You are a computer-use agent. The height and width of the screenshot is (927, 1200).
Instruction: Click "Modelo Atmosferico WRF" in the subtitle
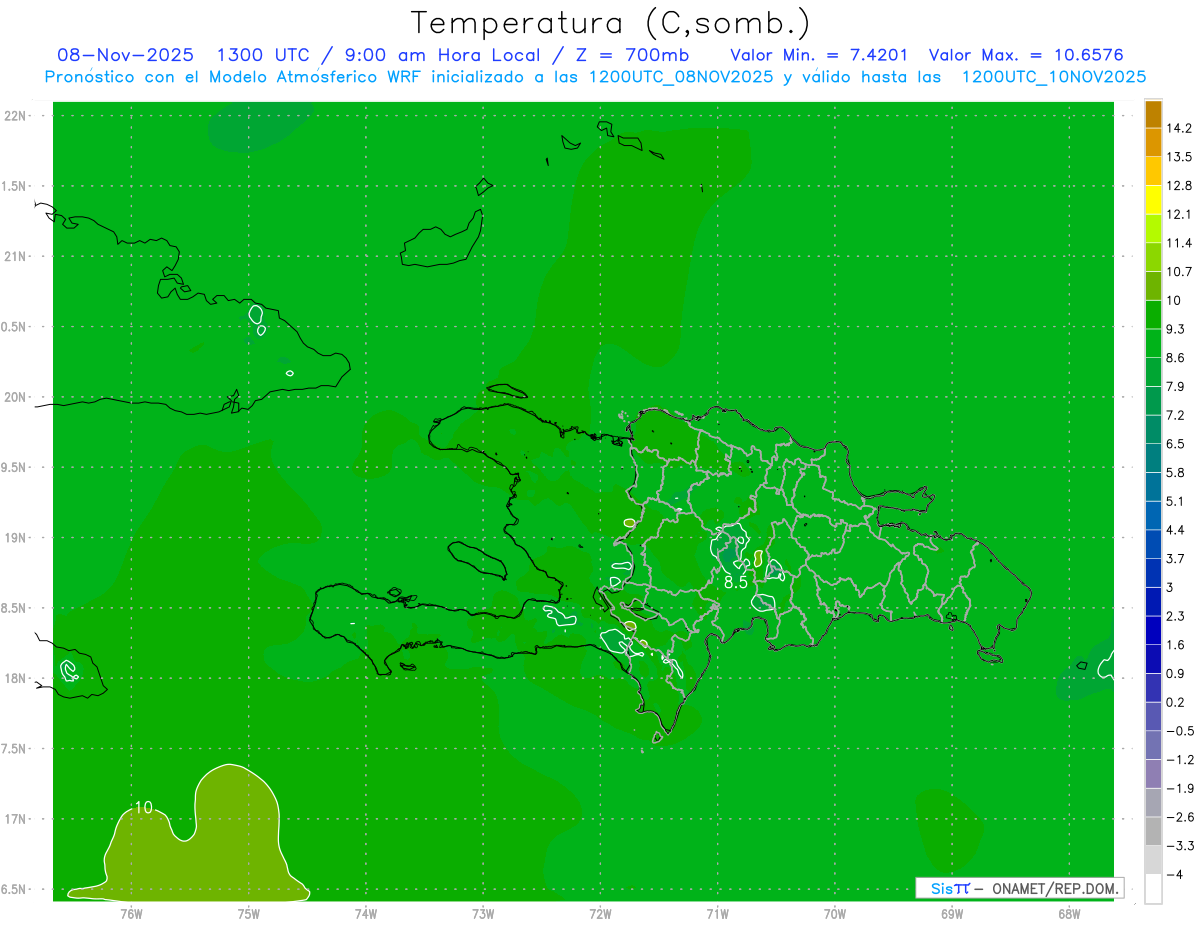click(305, 77)
